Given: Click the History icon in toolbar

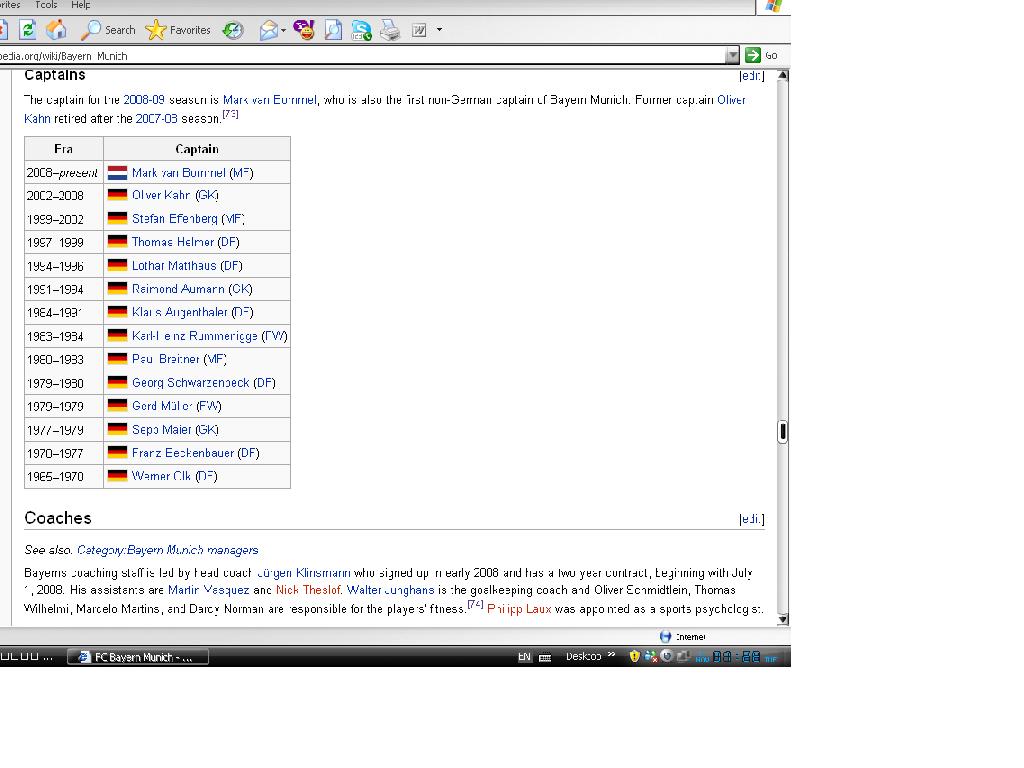Looking at the screenshot, I should click(233, 30).
